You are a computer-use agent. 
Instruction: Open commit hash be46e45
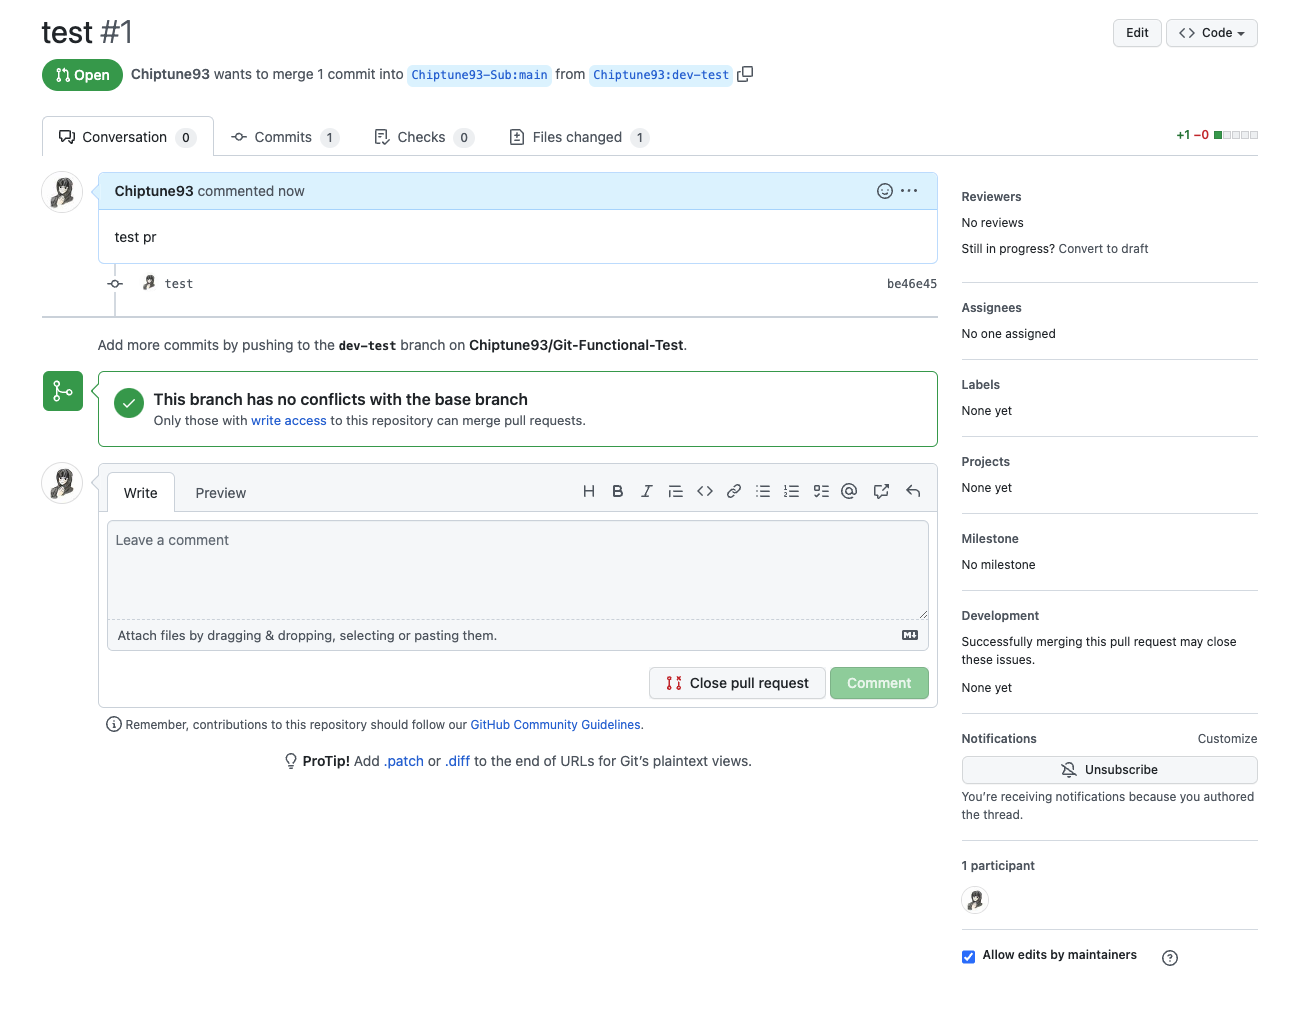pyautogui.click(x=912, y=284)
